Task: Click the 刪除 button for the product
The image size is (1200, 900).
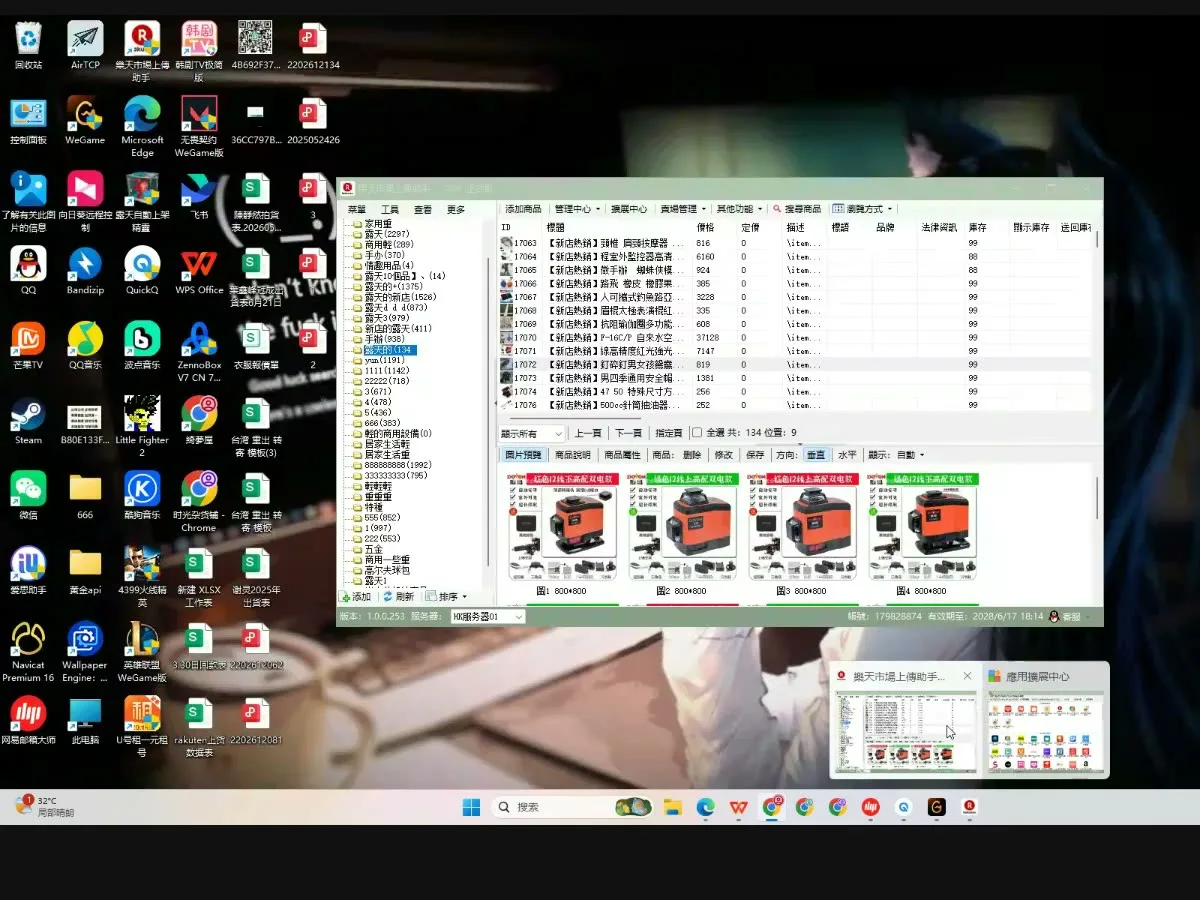Action: pyautogui.click(x=692, y=455)
